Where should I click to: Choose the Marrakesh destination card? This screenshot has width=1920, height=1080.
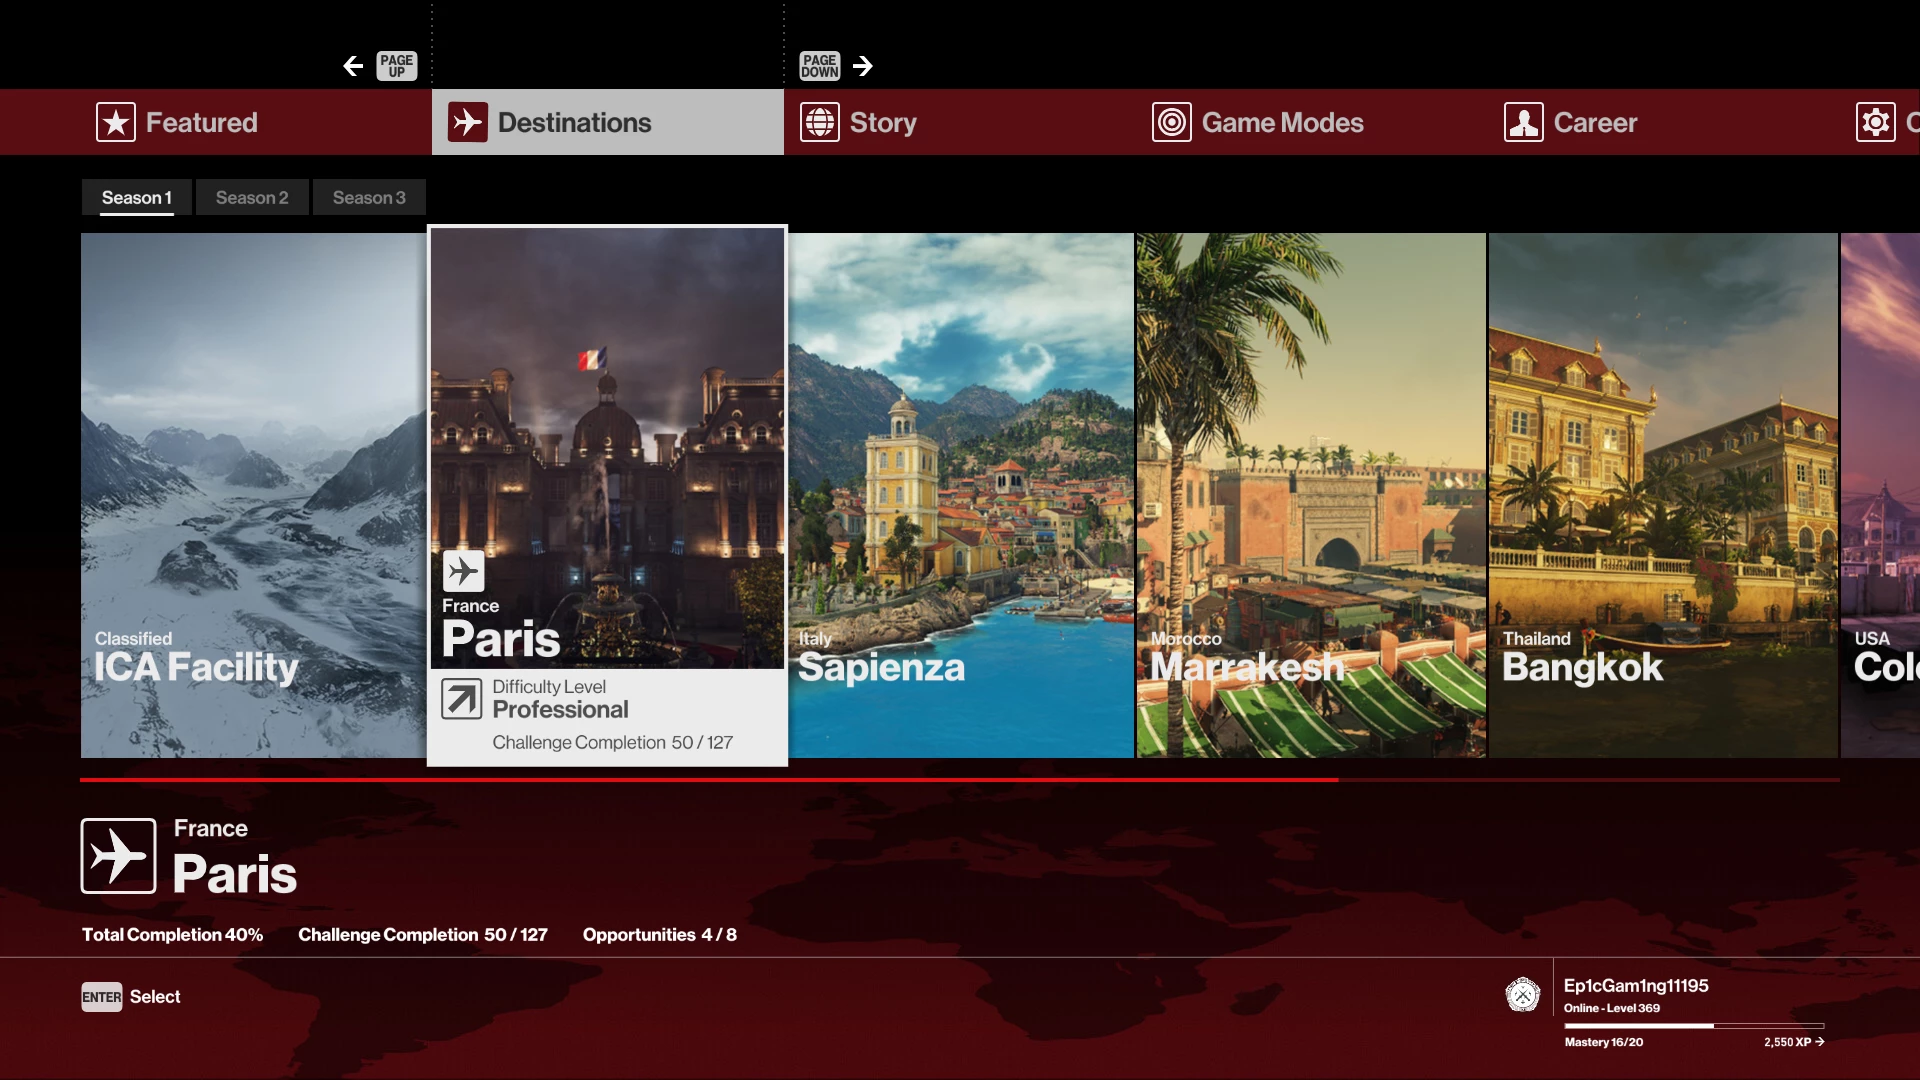[1311, 495]
